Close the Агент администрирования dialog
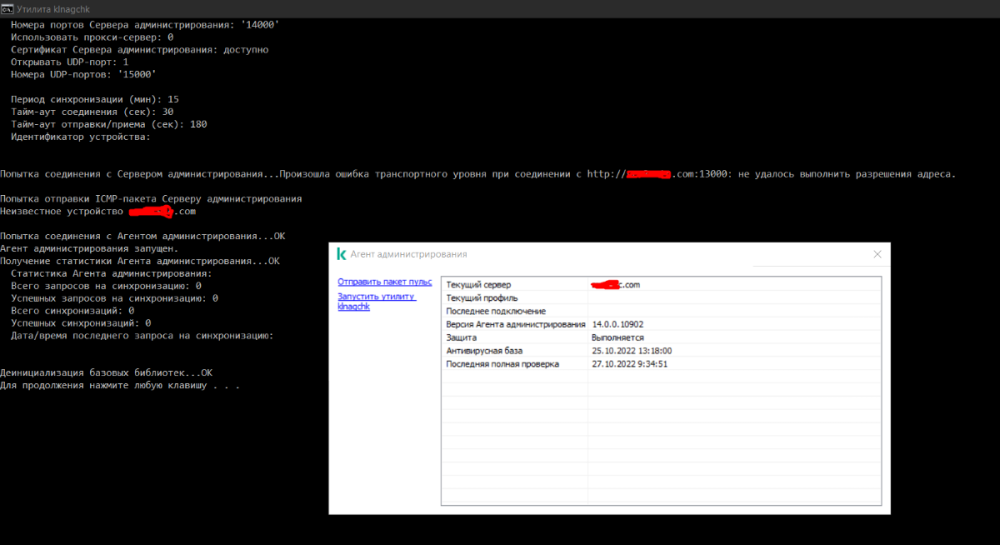The width and height of the screenshot is (1000, 545). (877, 254)
